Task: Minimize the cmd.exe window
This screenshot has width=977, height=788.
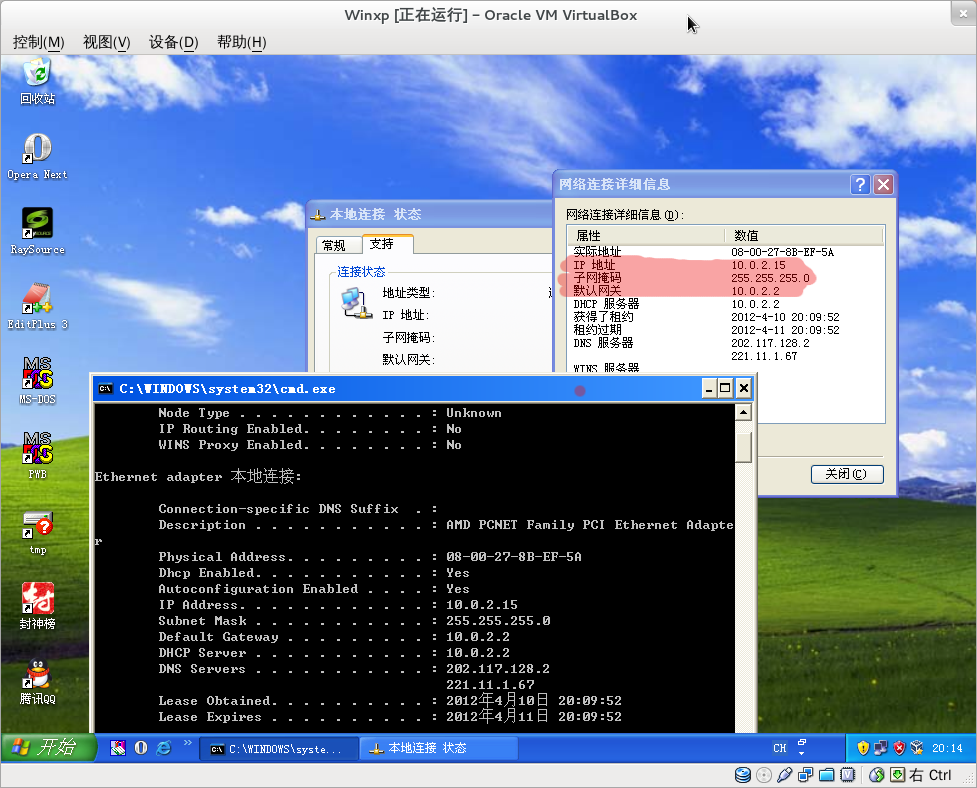Action: click(x=709, y=389)
